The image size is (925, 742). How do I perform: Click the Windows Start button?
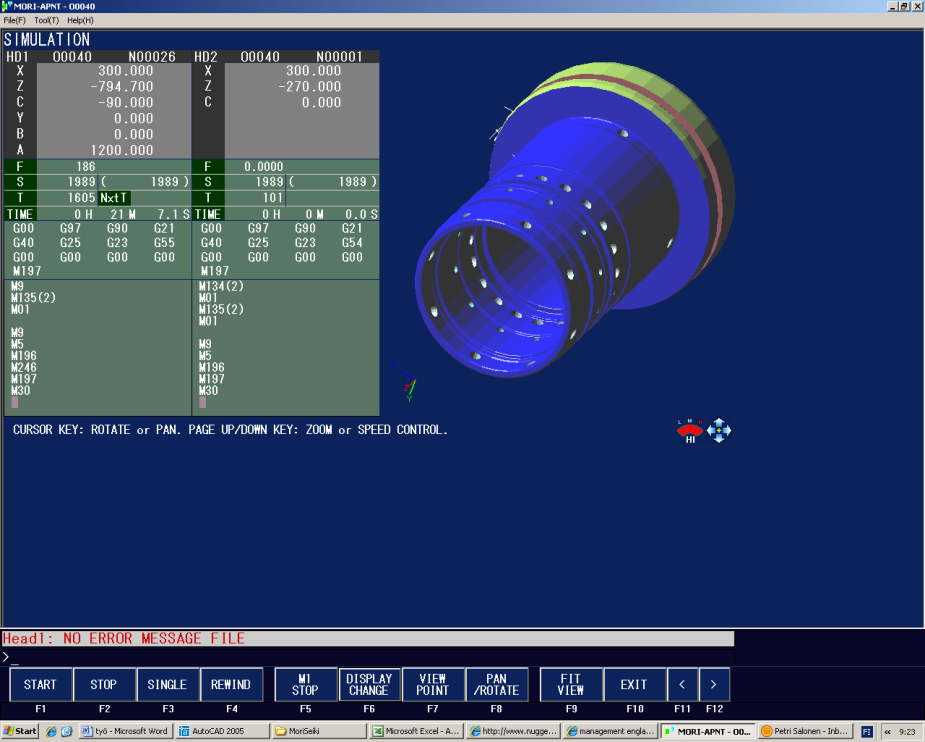click(x=19, y=731)
